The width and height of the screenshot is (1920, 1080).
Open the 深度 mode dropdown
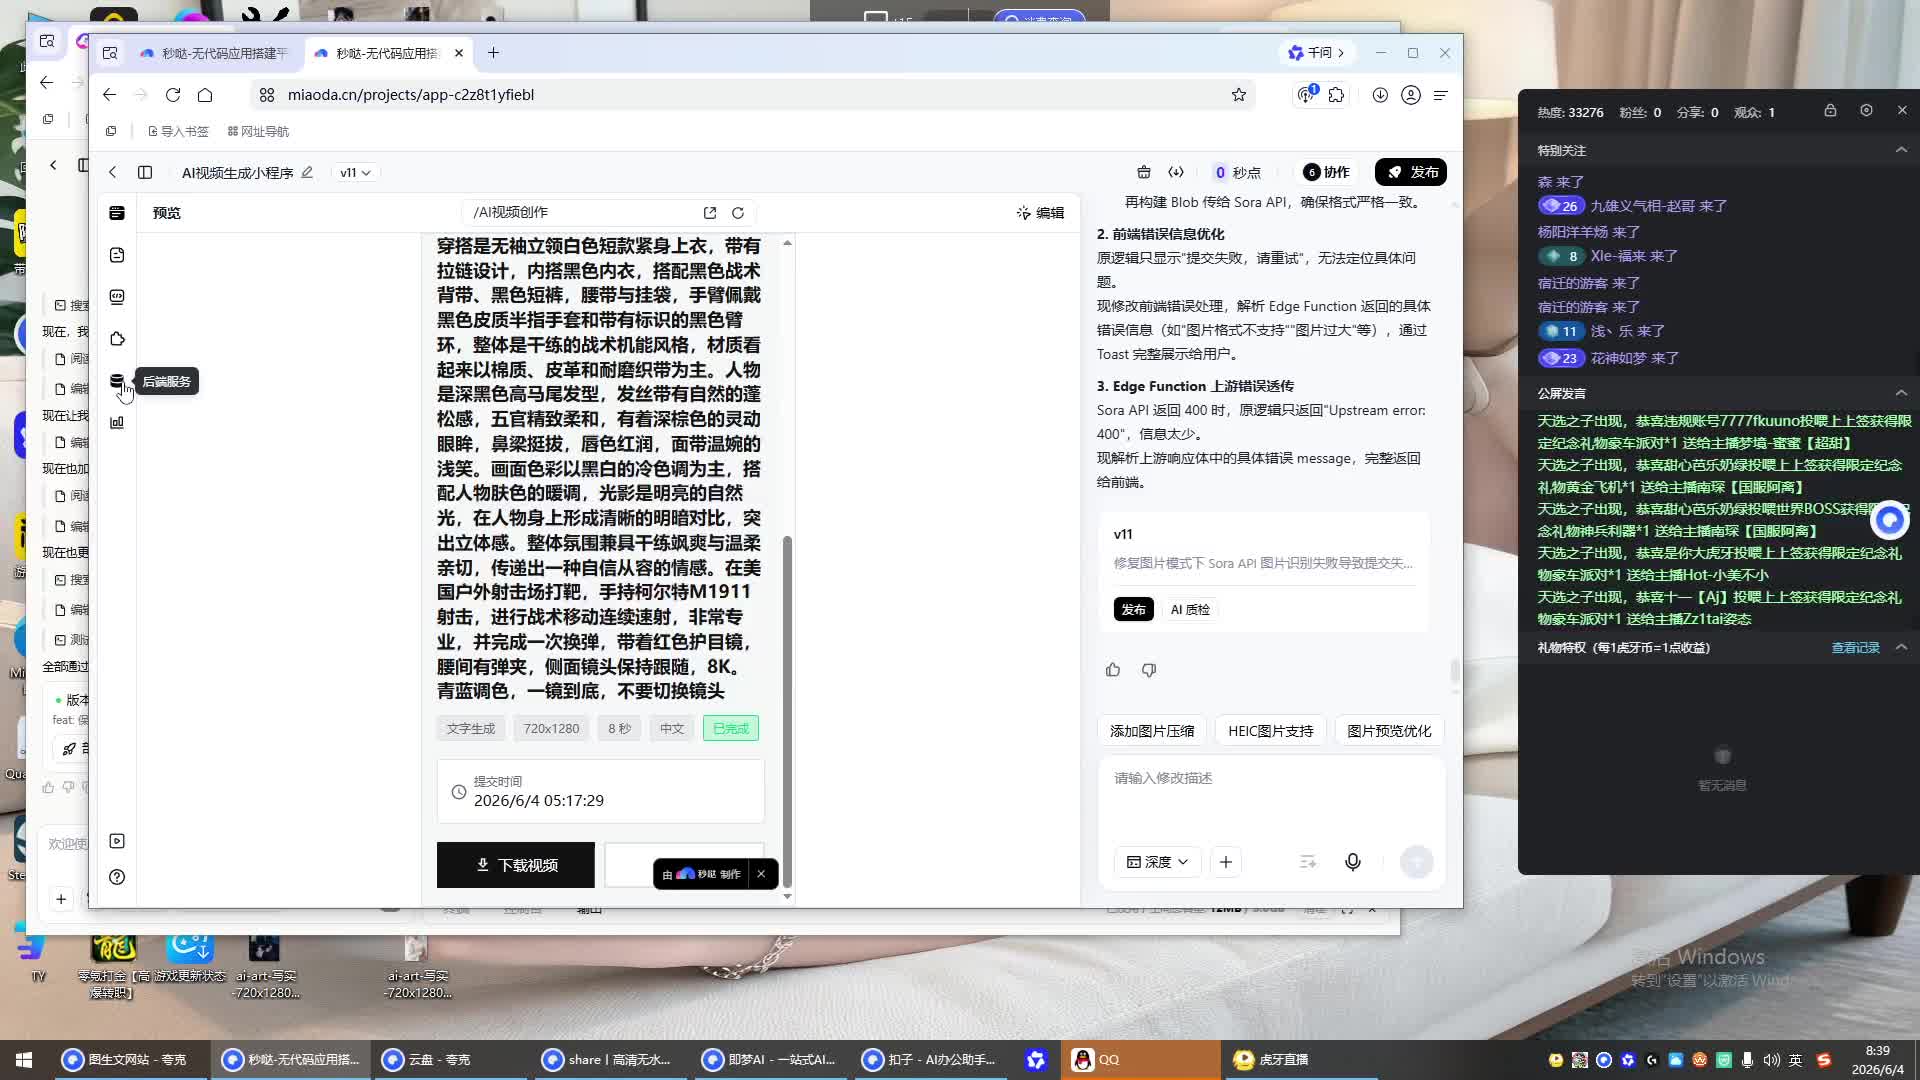click(1158, 862)
